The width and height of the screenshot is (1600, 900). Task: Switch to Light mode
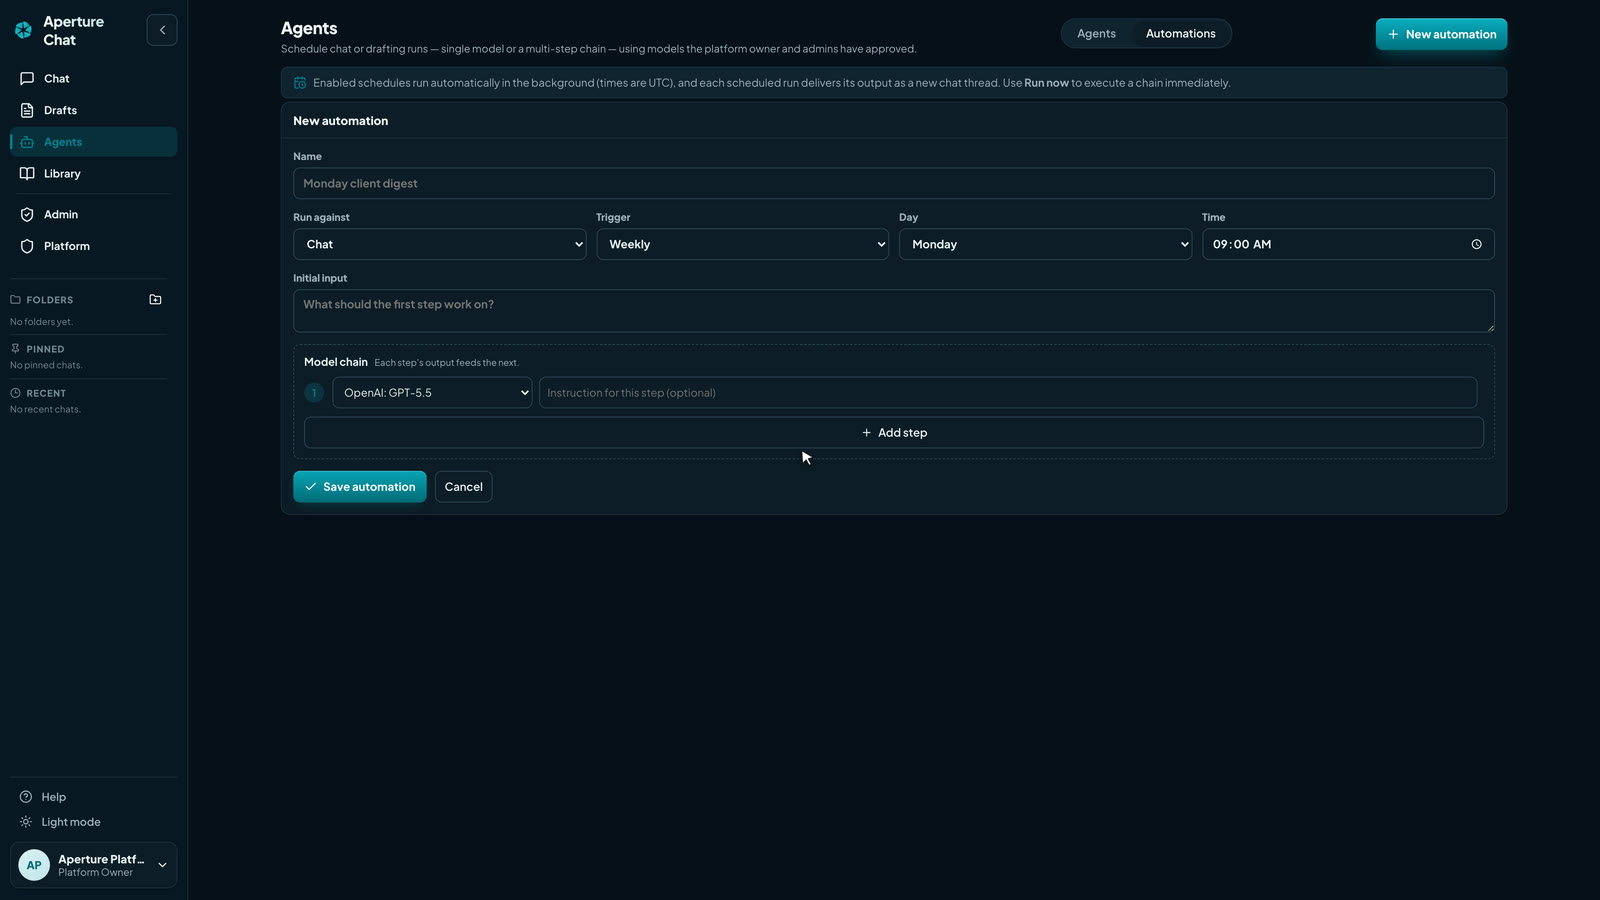[x=93, y=822]
